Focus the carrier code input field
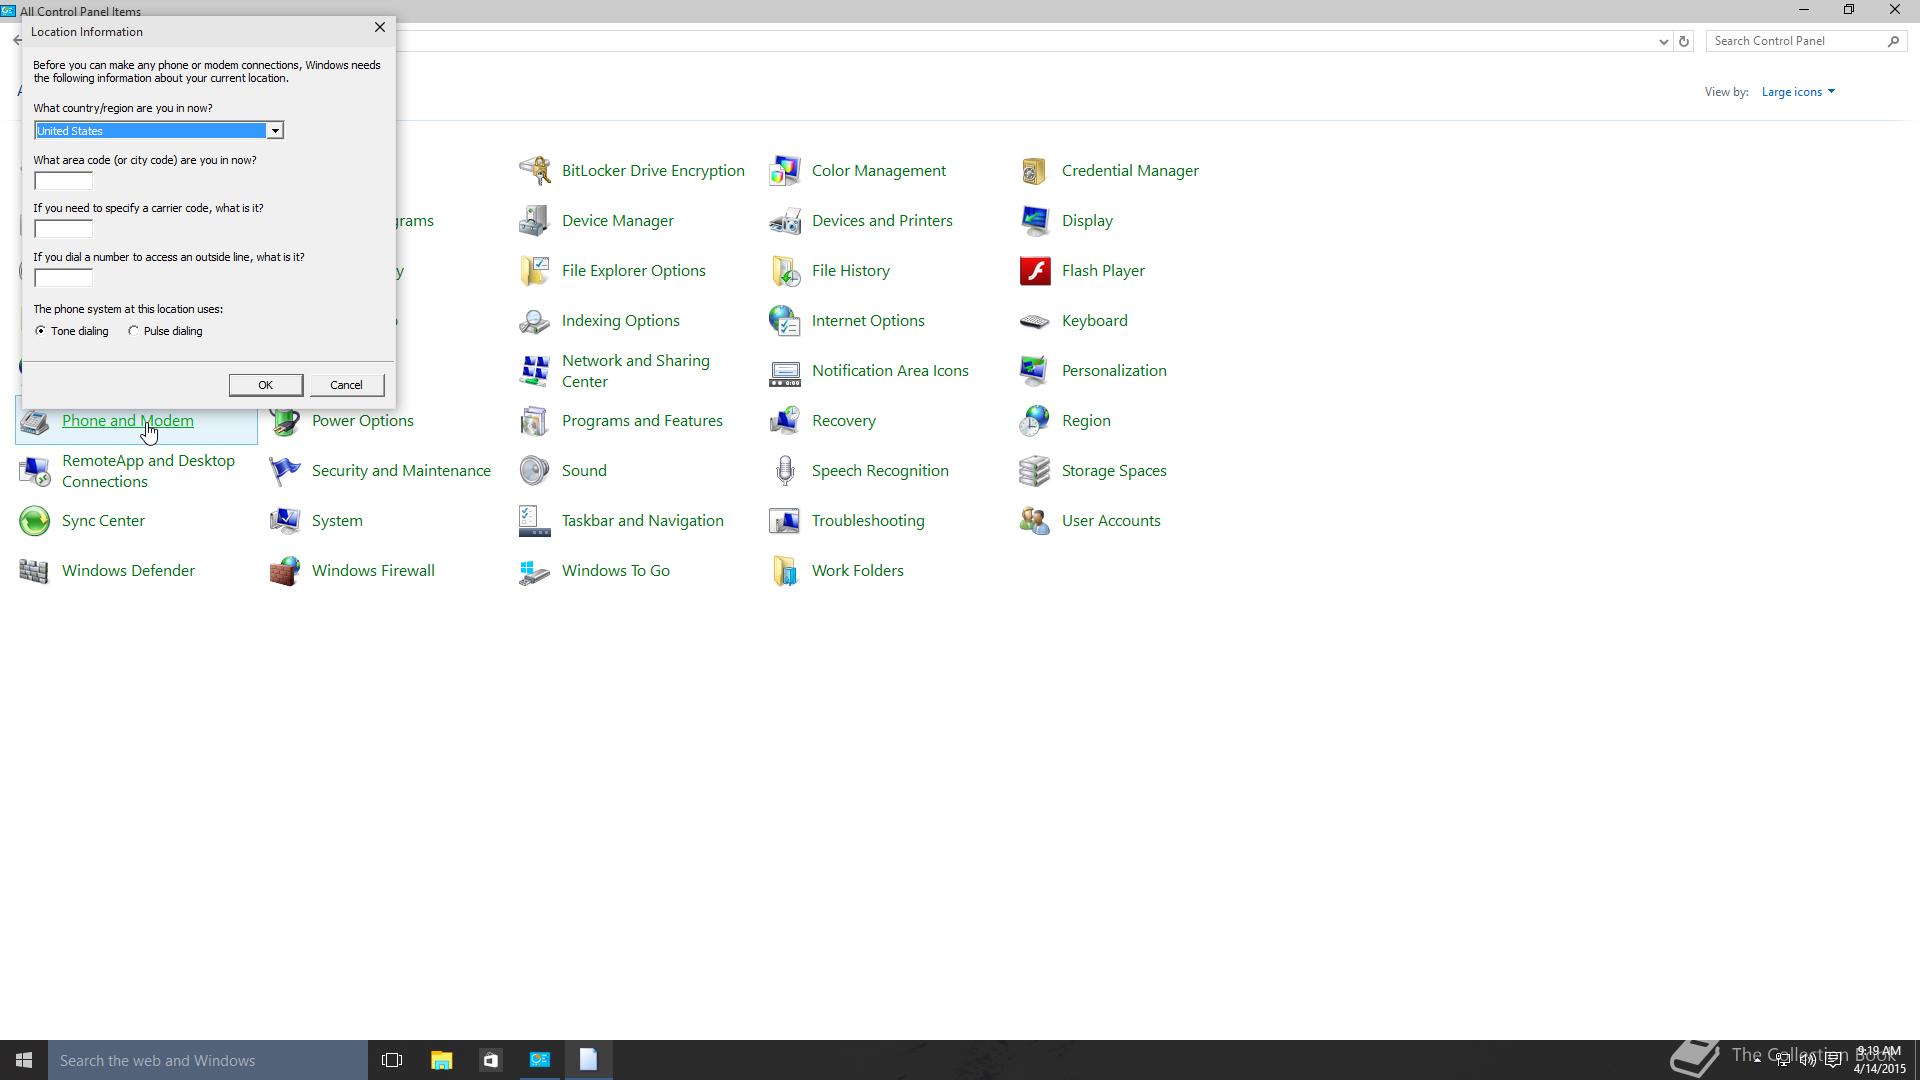 click(x=63, y=229)
